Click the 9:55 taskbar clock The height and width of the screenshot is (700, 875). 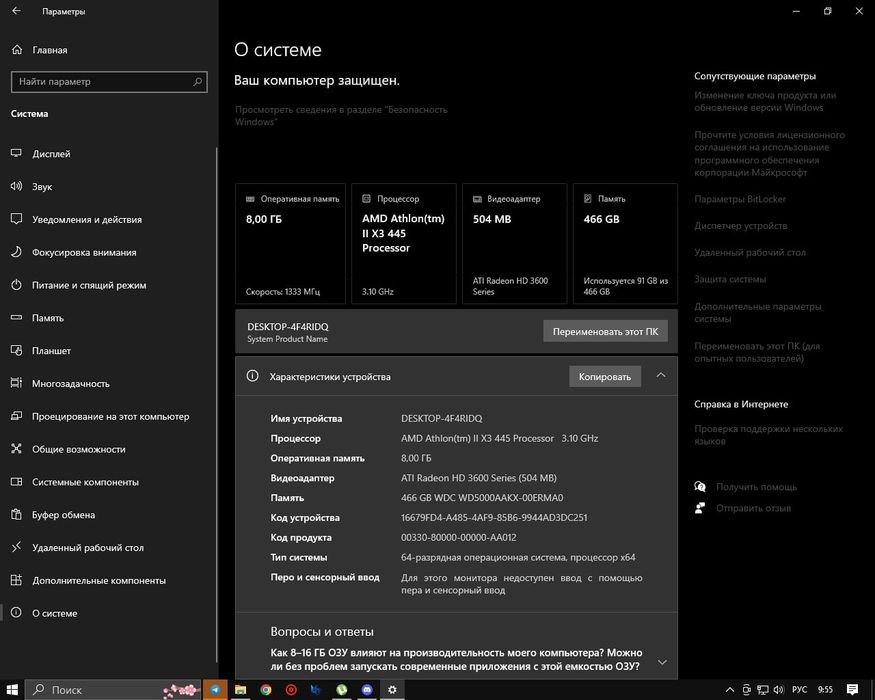825,690
